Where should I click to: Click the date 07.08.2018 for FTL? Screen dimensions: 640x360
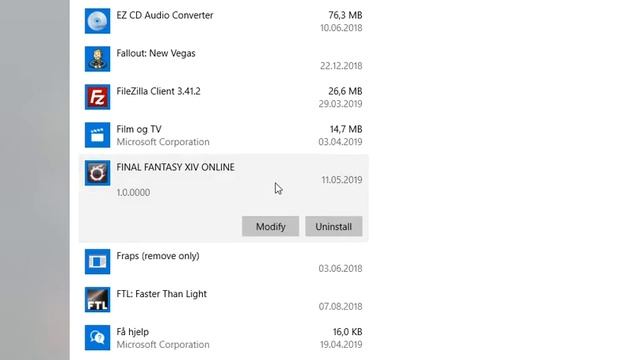pyautogui.click(x=340, y=307)
